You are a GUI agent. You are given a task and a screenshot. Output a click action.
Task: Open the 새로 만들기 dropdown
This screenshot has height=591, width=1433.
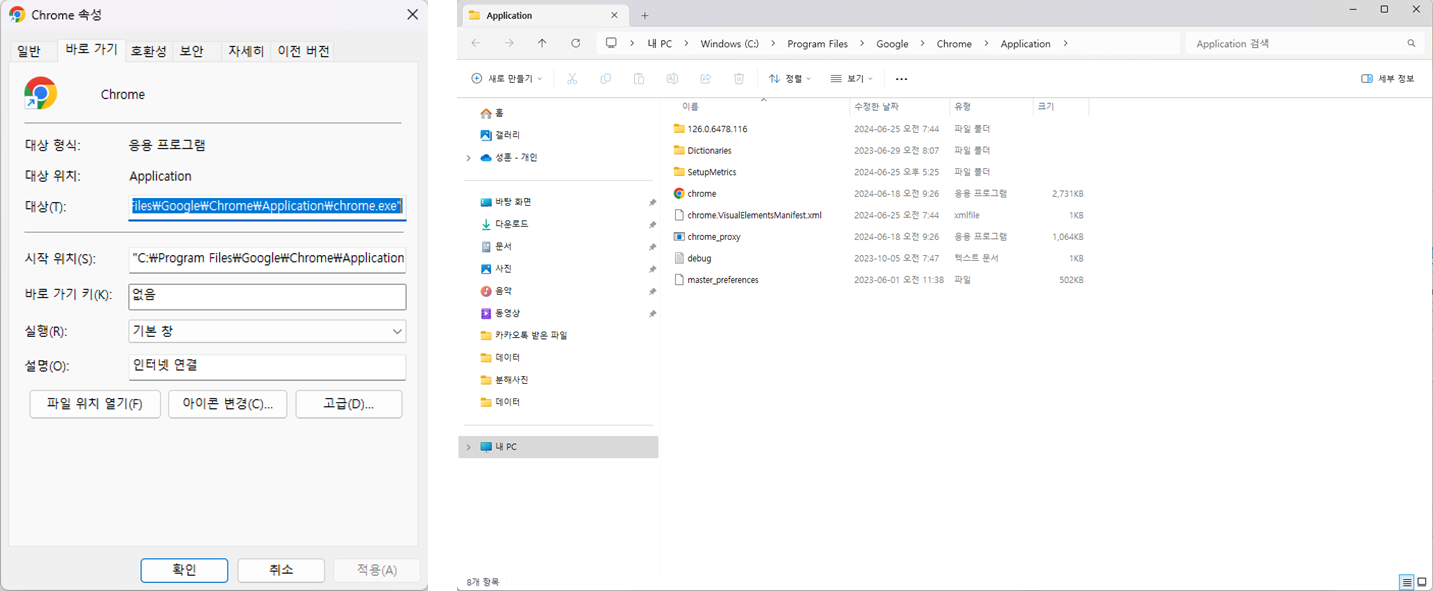pyautogui.click(x=507, y=79)
